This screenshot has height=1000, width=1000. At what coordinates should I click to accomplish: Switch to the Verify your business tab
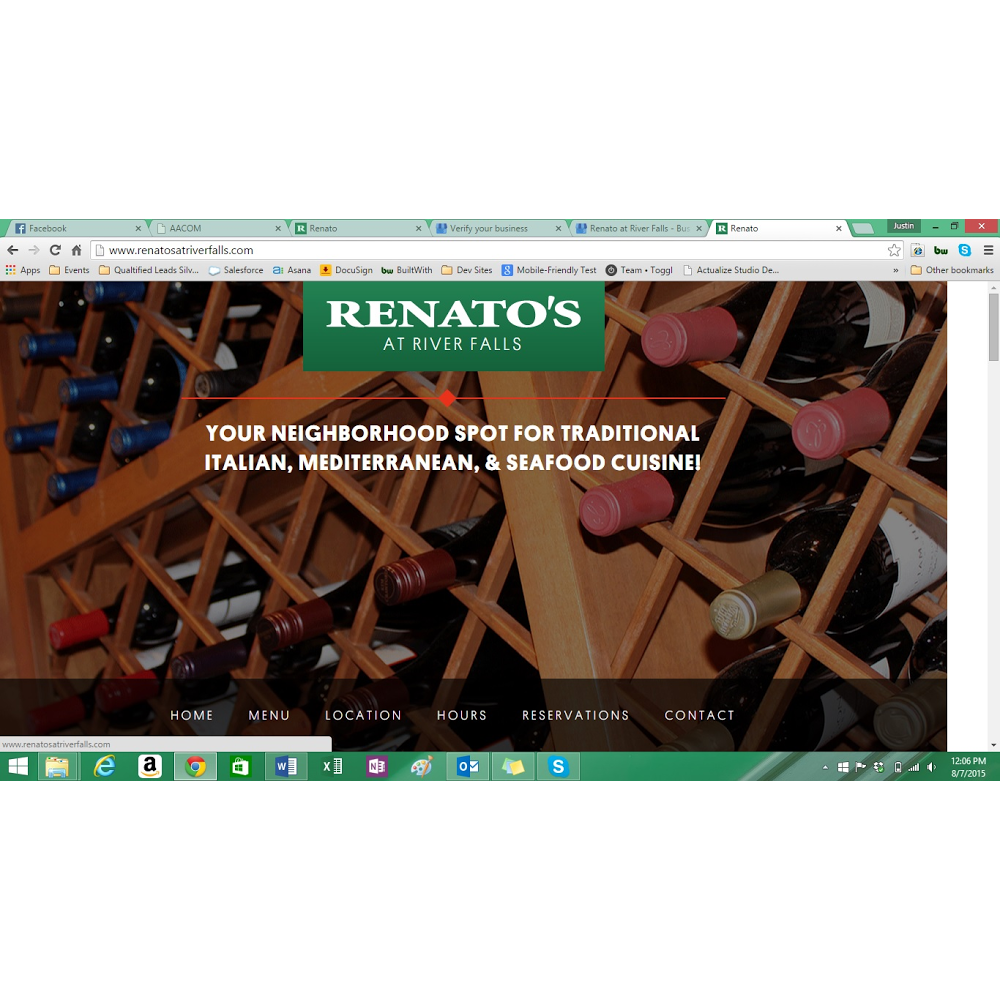[489, 229]
